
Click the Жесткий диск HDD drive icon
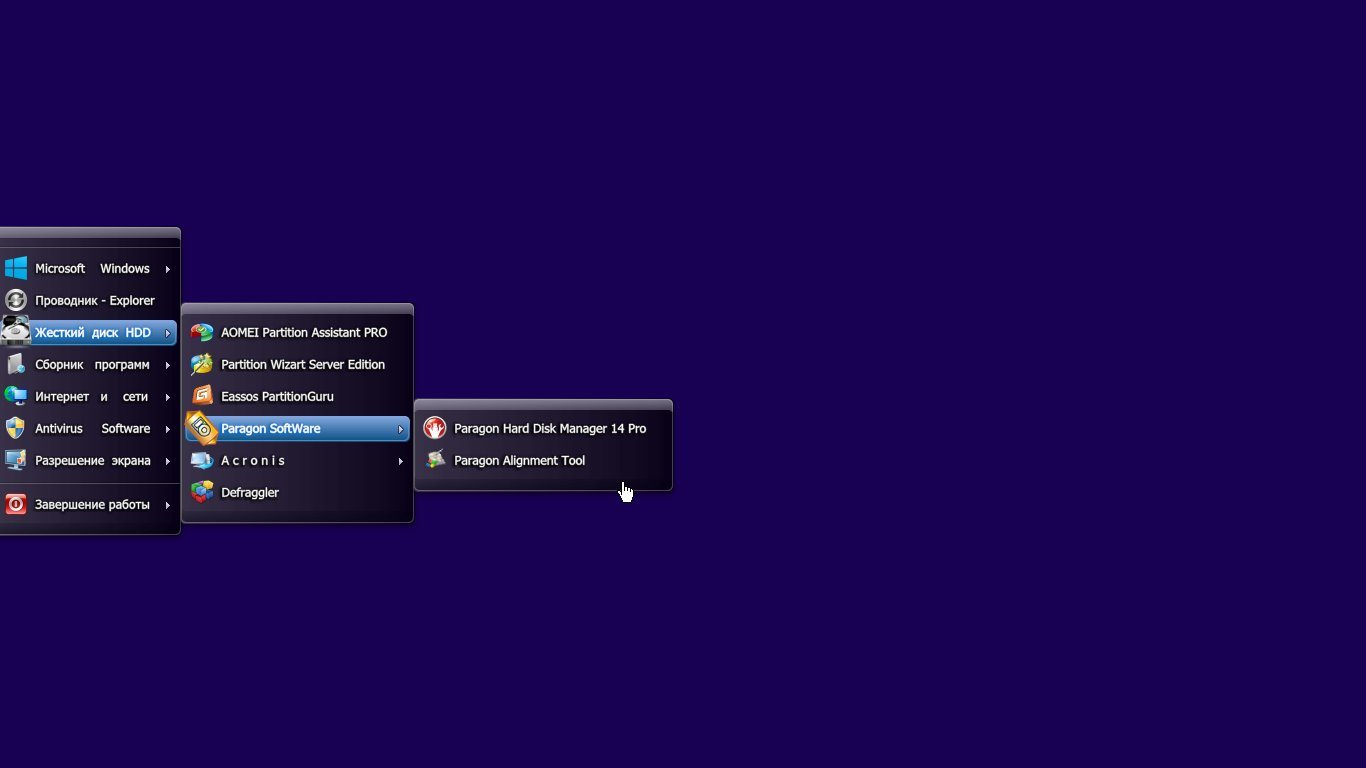[x=15, y=329]
